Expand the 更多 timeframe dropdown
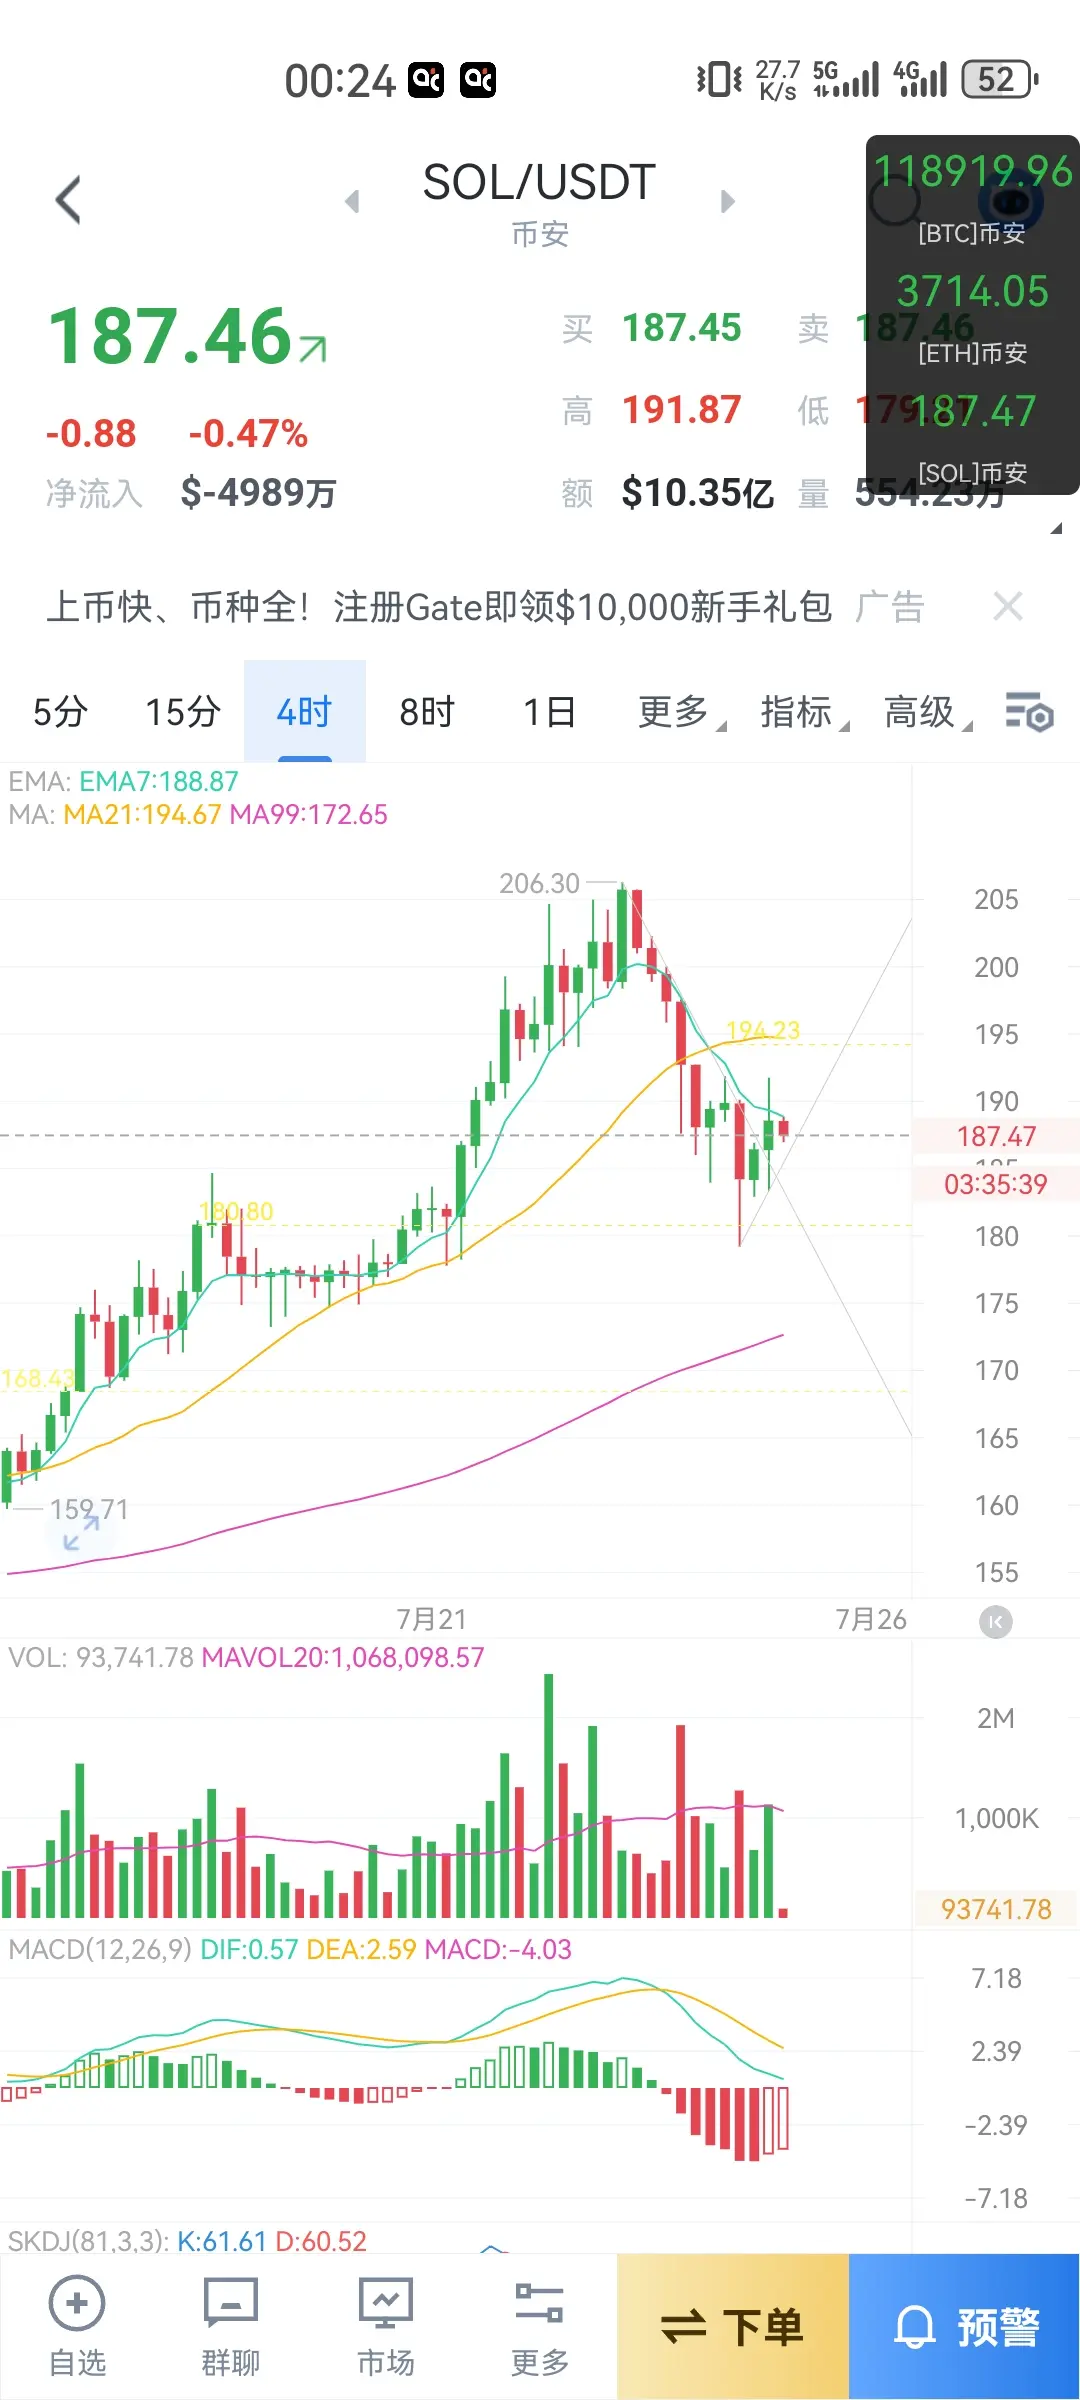This screenshot has width=1080, height=2400. coord(682,712)
